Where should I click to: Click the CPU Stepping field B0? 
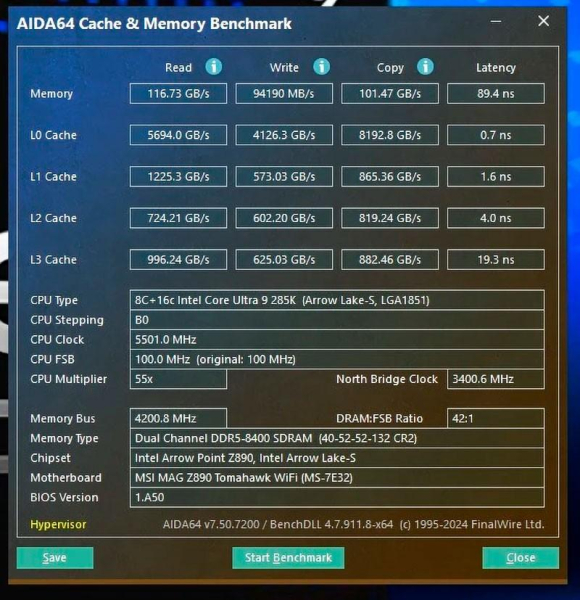[337, 320]
